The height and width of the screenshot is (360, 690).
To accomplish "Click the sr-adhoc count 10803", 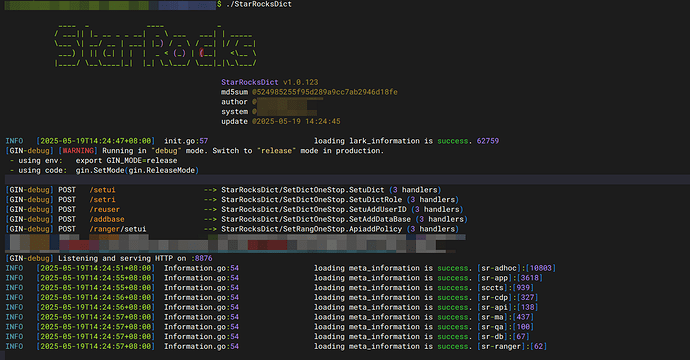I will [x=540, y=268].
